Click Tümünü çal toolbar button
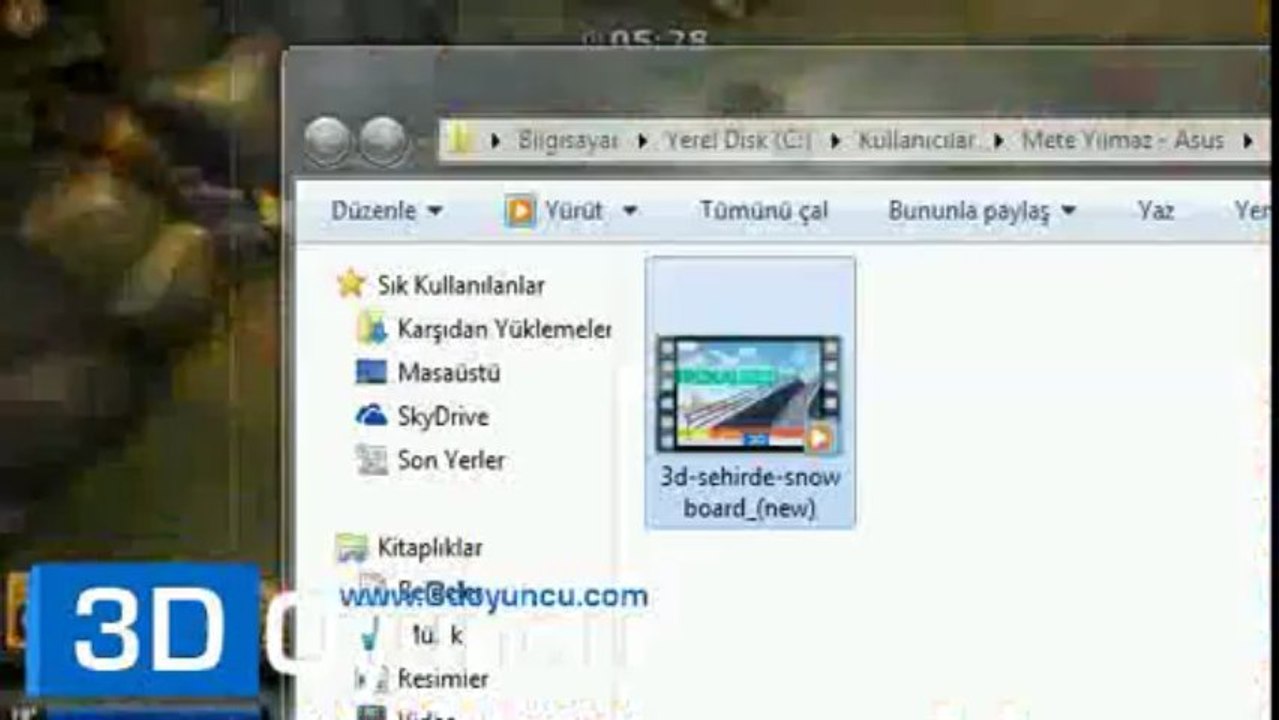The width and height of the screenshot is (1279, 720). pos(764,211)
